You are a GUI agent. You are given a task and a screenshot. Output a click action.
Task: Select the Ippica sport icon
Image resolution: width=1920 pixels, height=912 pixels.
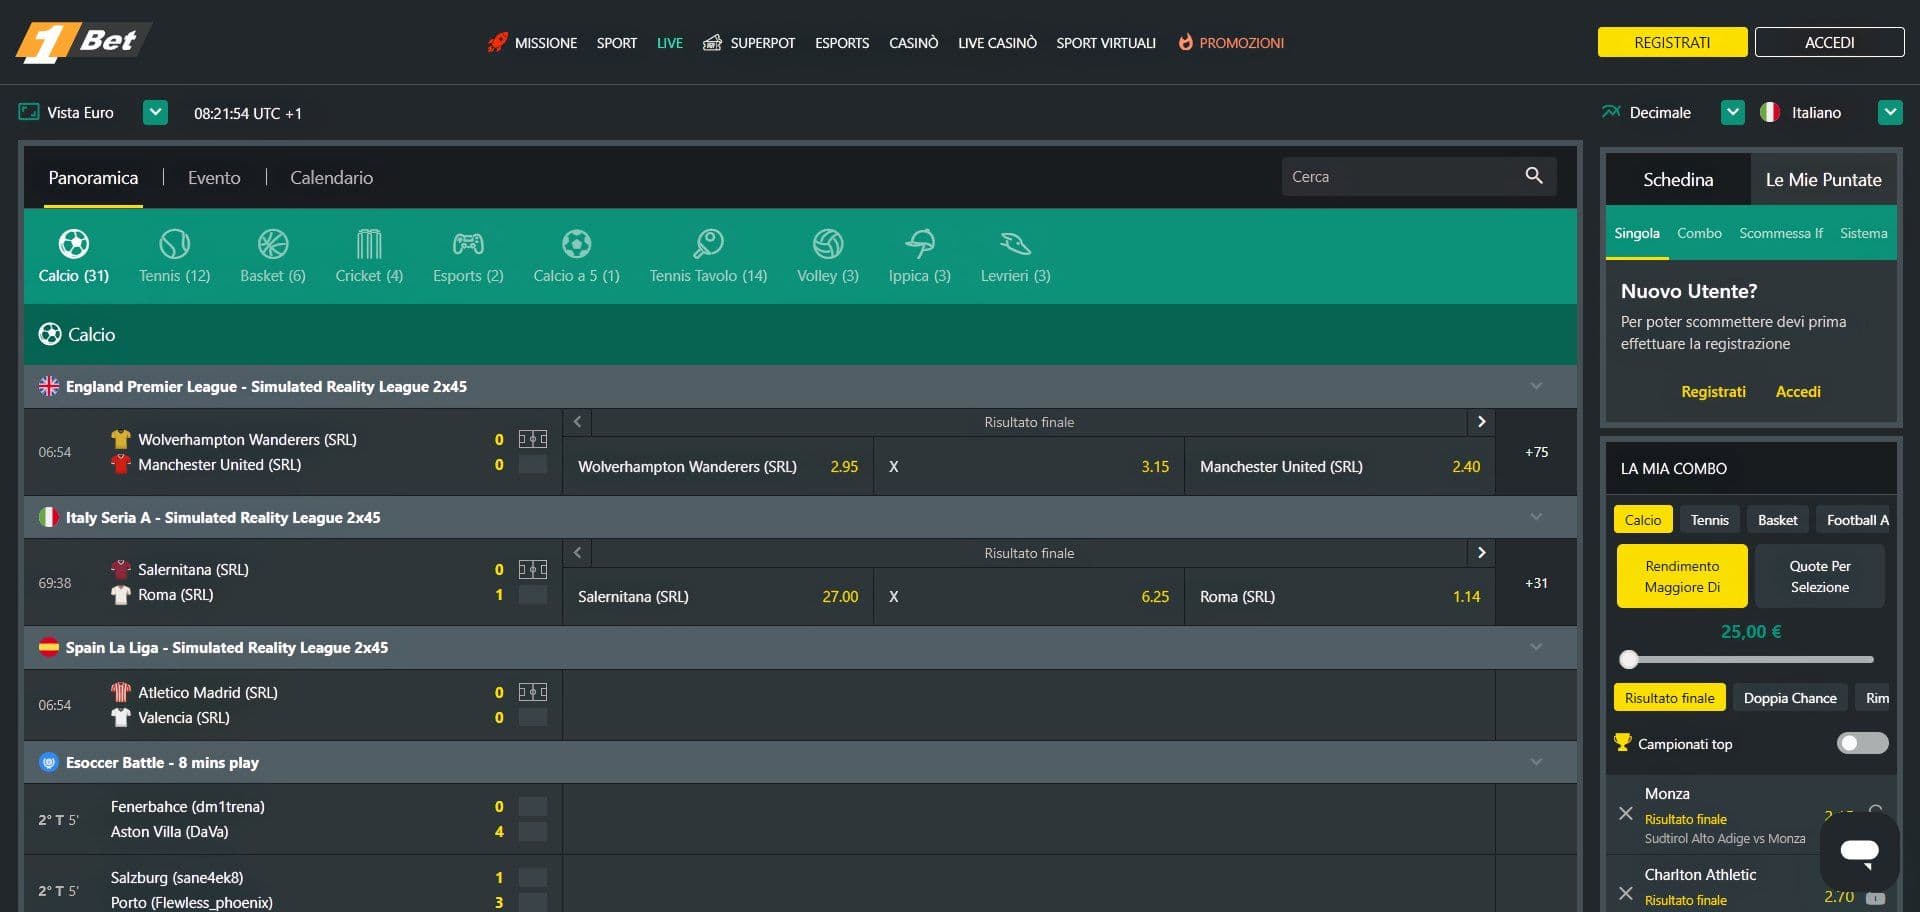coord(918,243)
